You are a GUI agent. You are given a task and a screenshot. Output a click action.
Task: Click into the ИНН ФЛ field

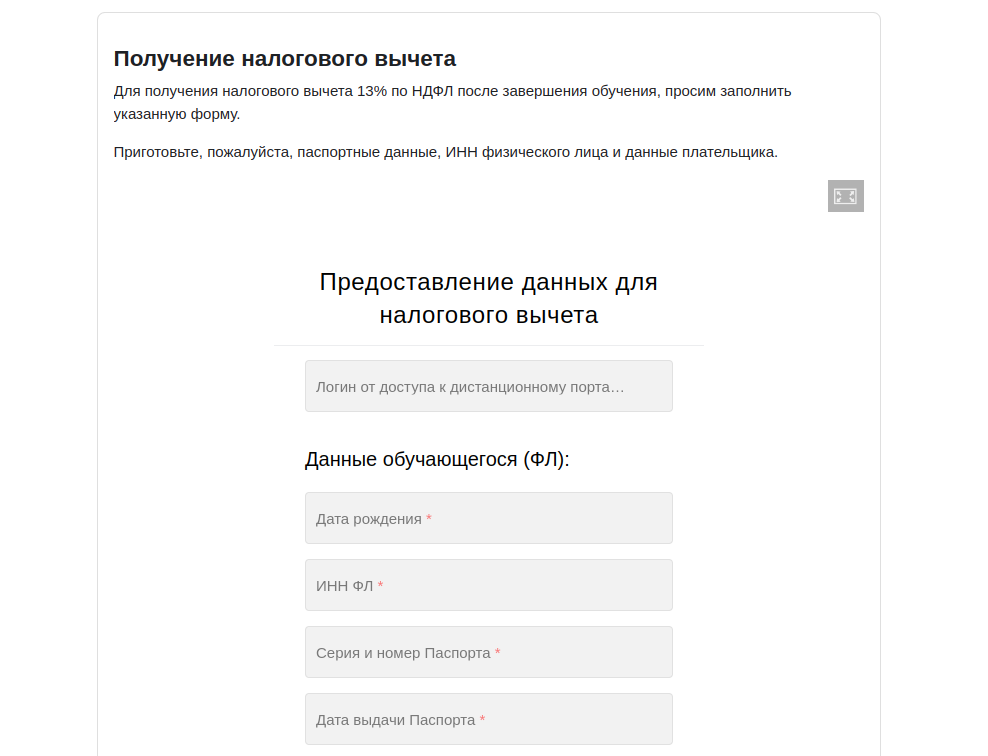click(488, 585)
